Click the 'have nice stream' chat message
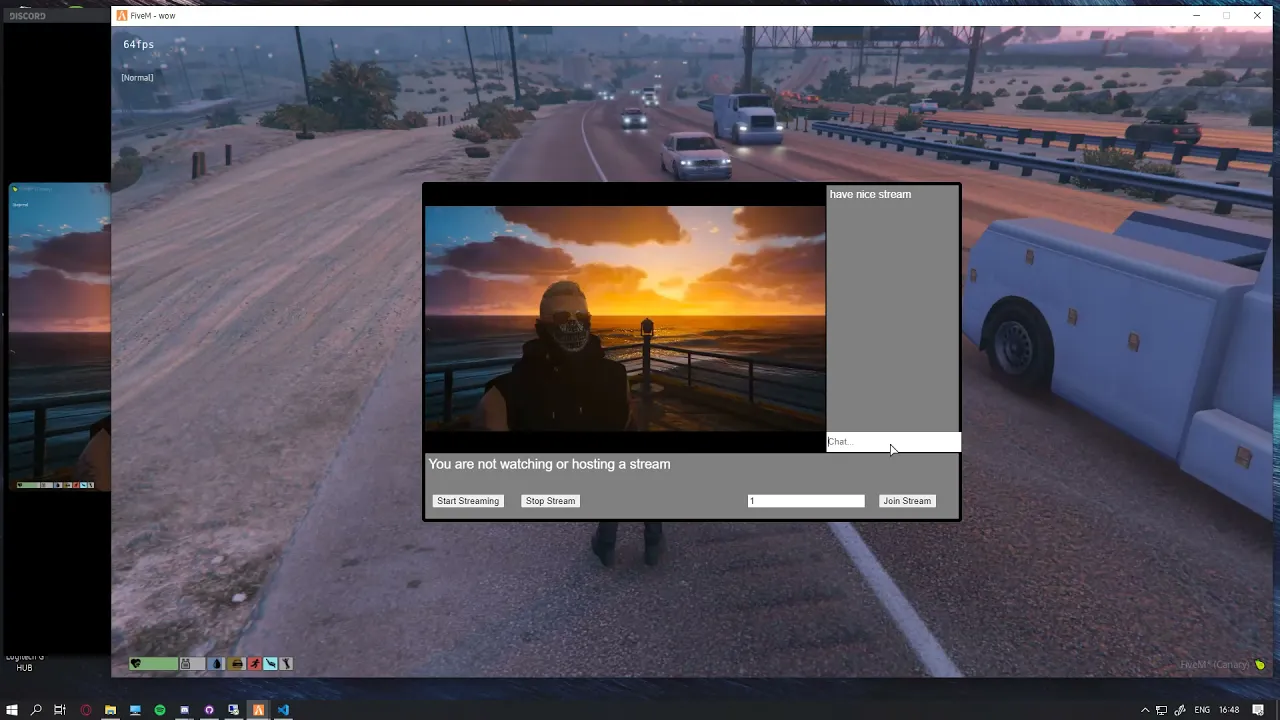 pyautogui.click(x=870, y=194)
